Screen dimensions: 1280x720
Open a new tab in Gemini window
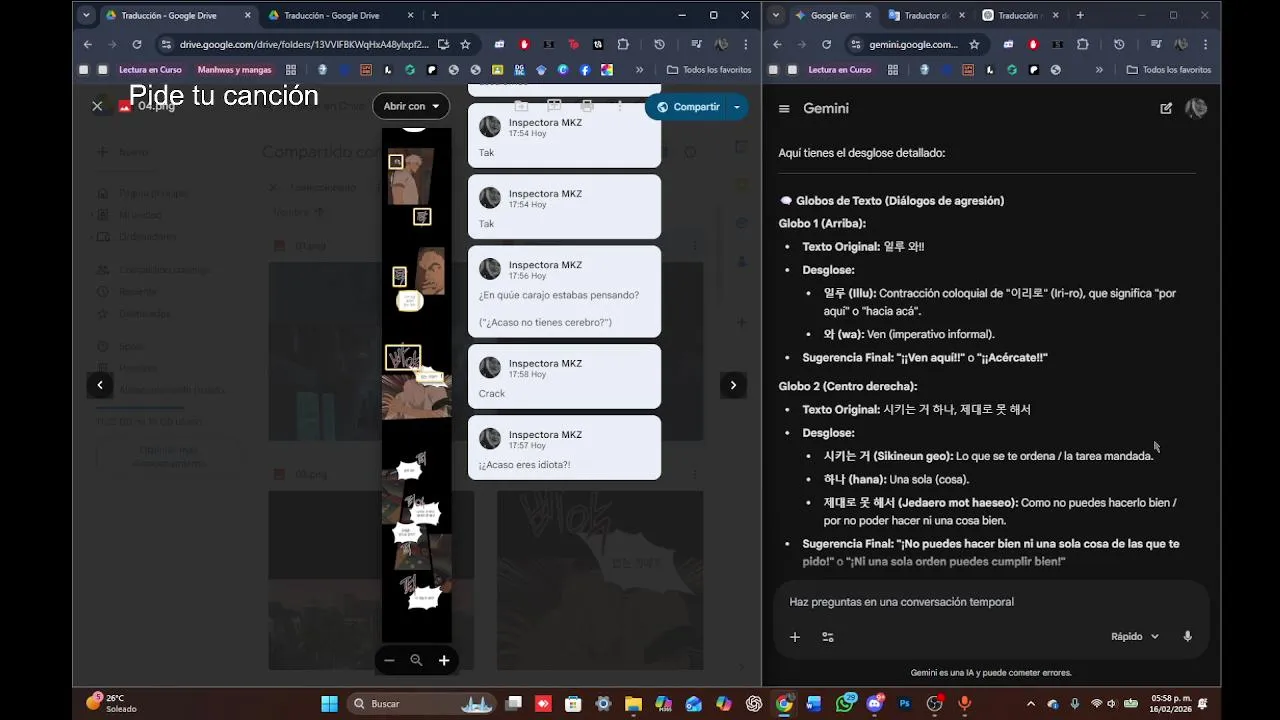(1080, 15)
